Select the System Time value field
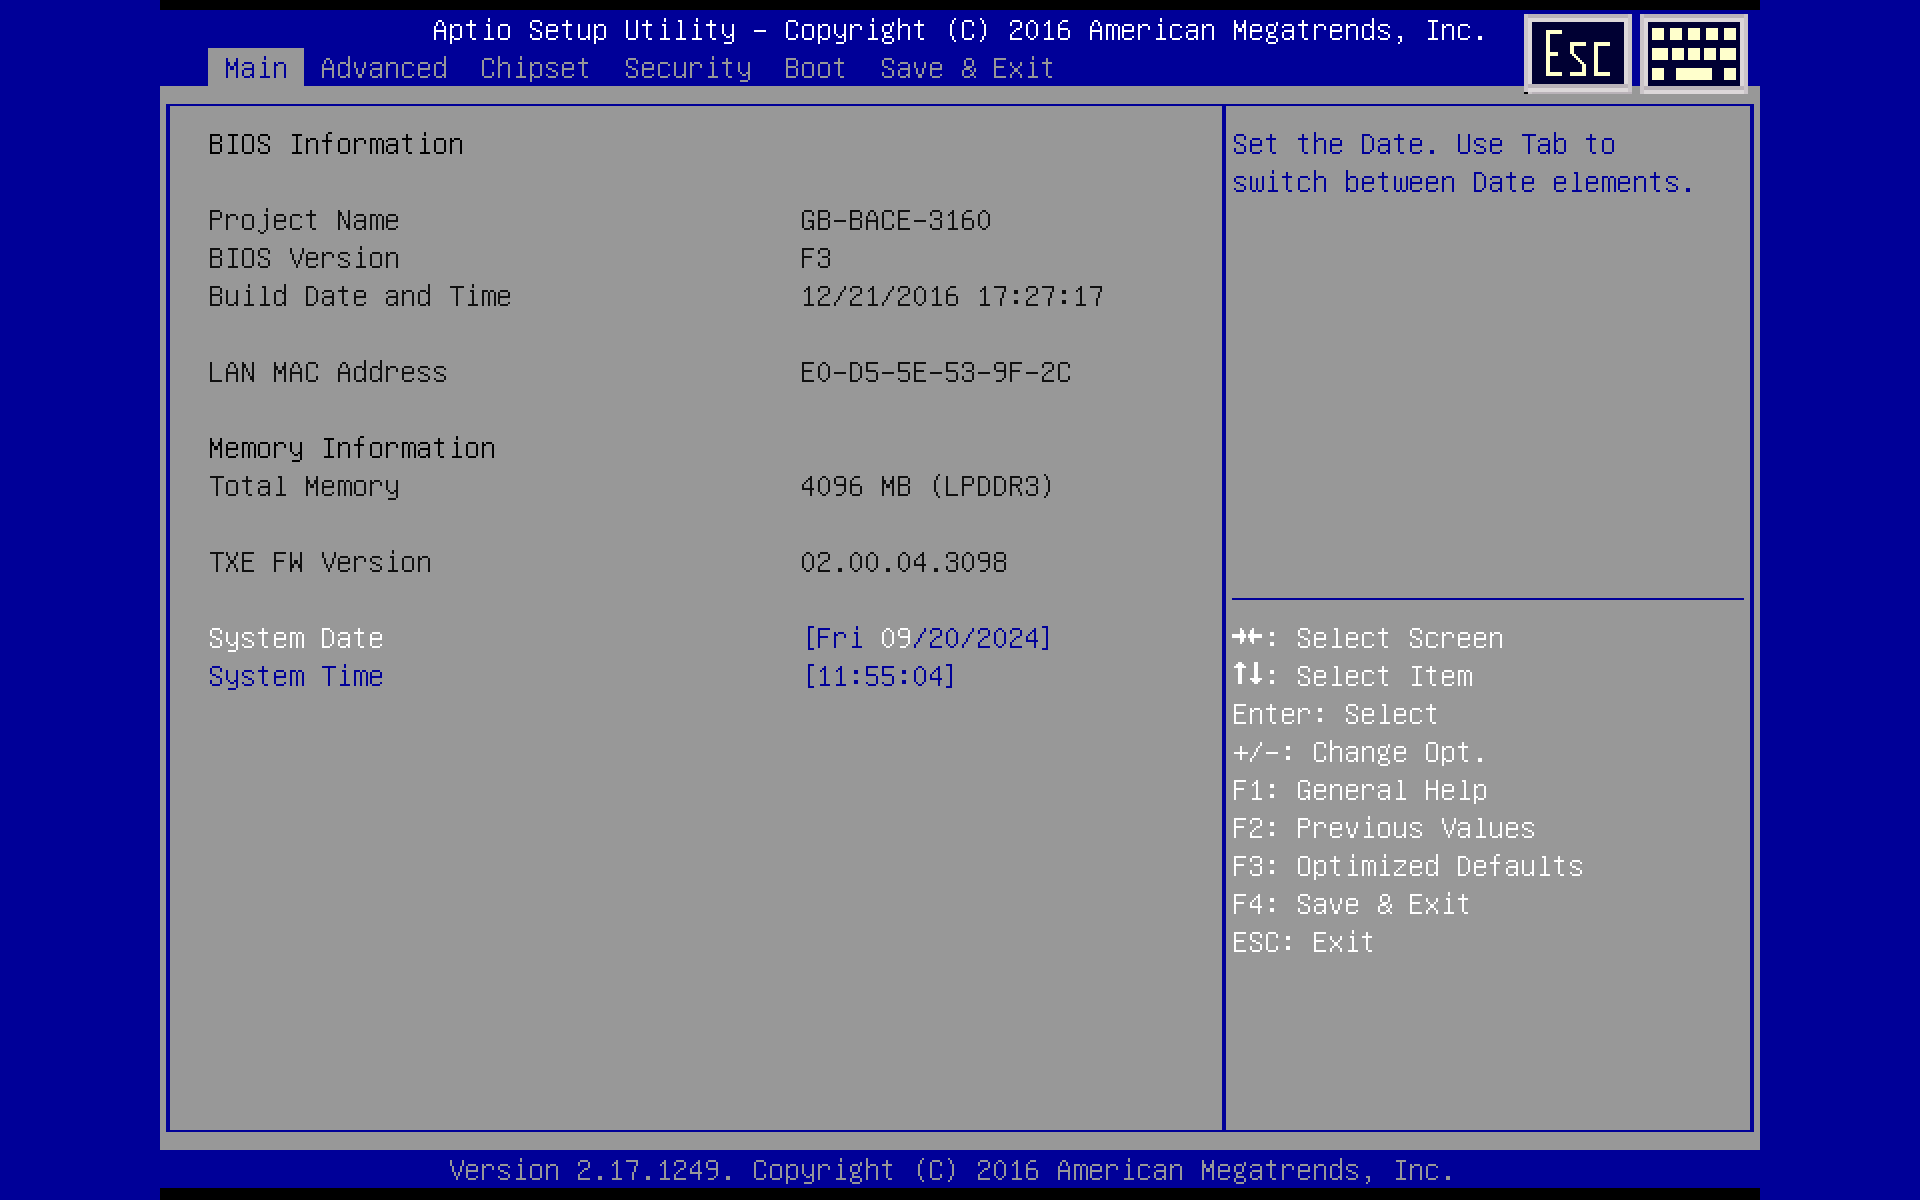Image resolution: width=1920 pixels, height=1200 pixels. pyautogui.click(x=879, y=676)
